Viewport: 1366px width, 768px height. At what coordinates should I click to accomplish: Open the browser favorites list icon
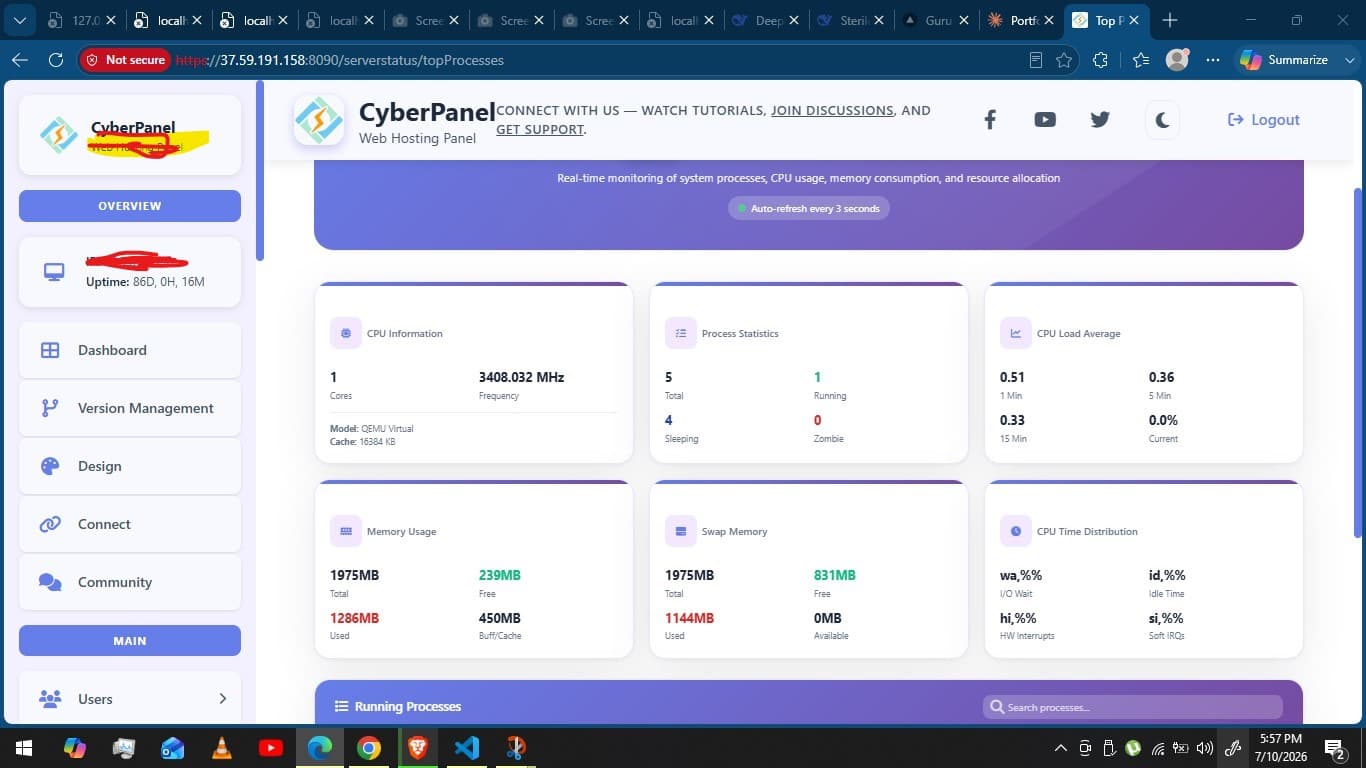[1141, 60]
